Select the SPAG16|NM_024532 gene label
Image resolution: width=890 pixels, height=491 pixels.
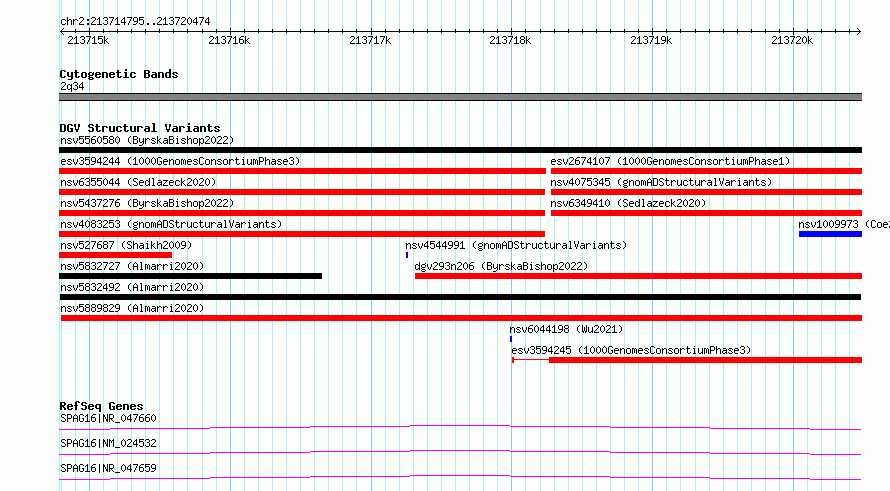[x=108, y=443]
